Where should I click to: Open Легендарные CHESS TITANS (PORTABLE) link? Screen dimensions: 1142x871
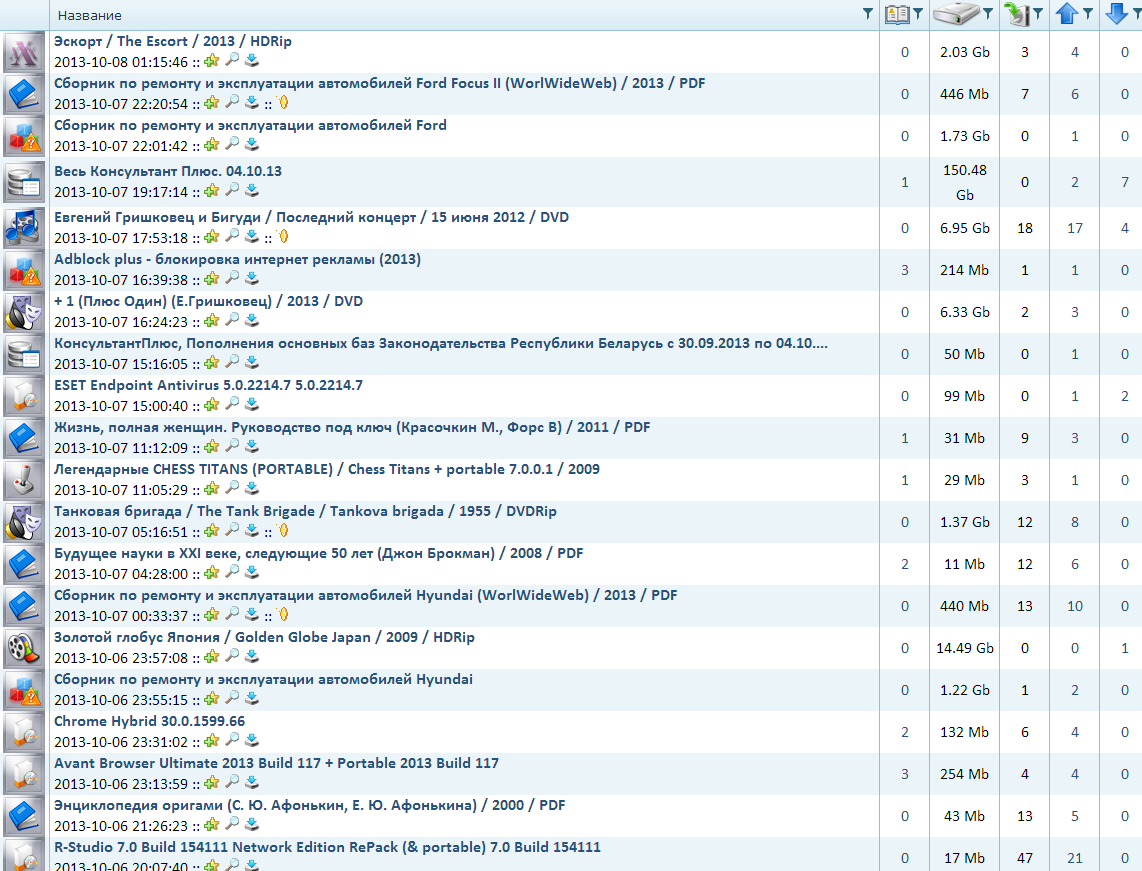coord(327,469)
